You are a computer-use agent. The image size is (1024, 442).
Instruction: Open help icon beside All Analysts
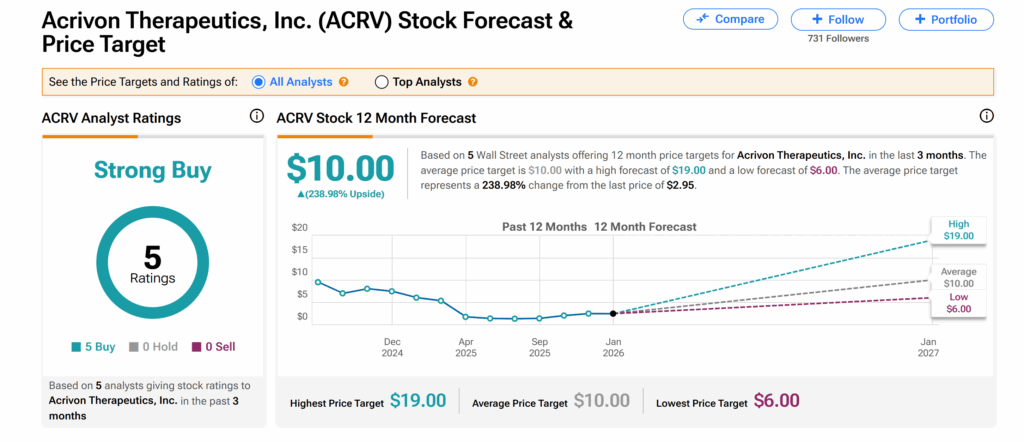click(344, 82)
